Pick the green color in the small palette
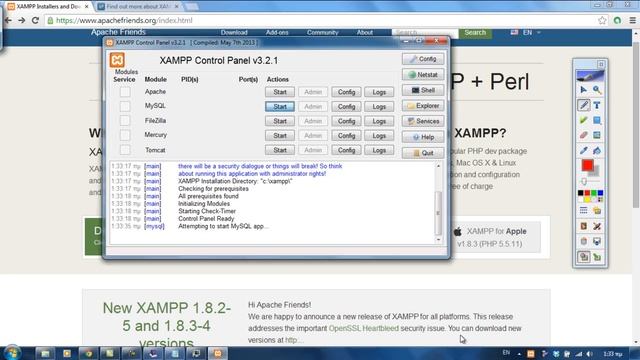 594,193
